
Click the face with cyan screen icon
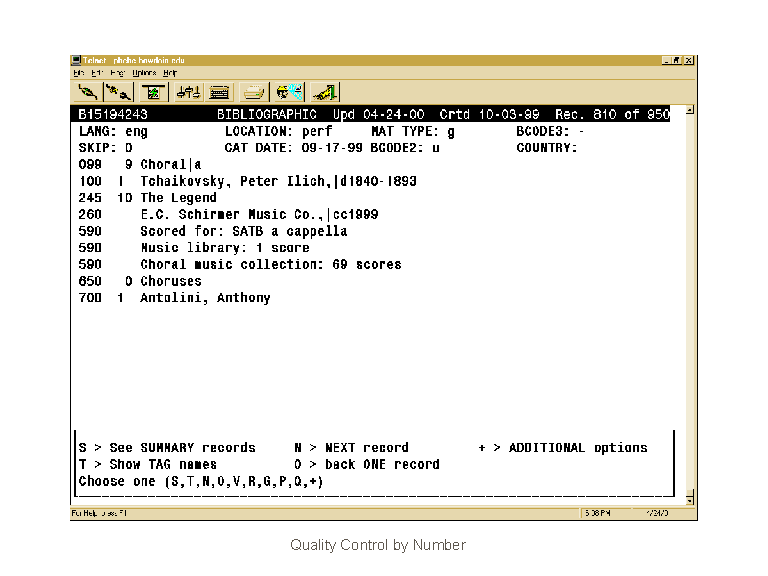click(x=289, y=92)
